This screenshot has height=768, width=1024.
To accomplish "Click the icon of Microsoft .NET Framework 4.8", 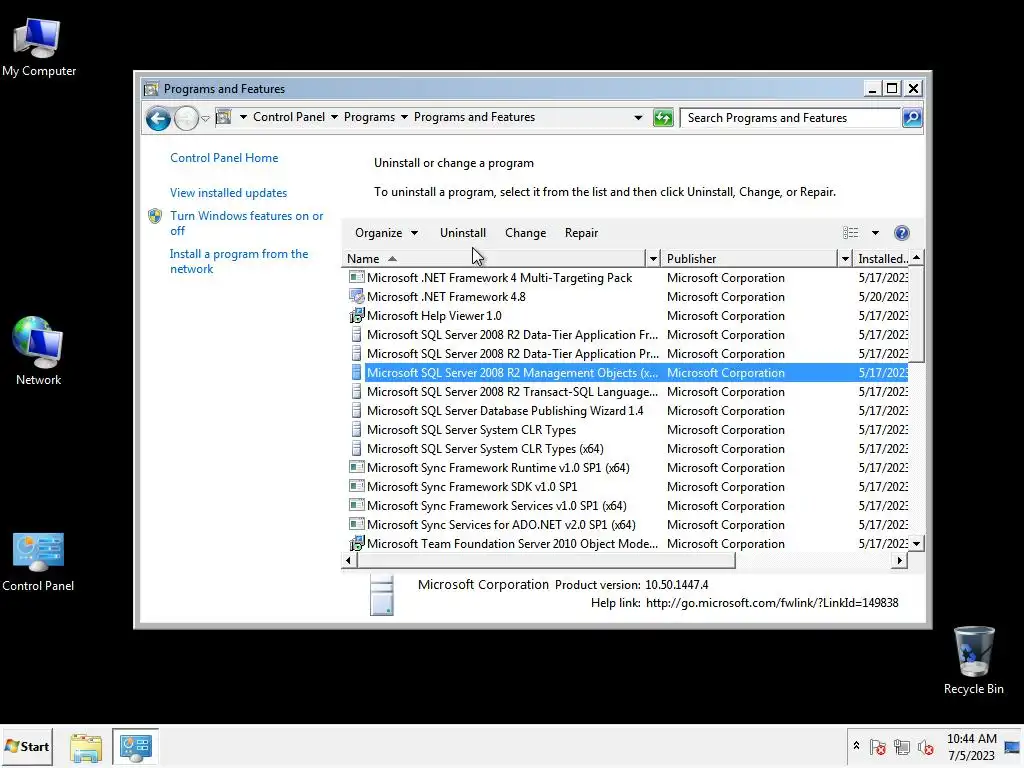I will 357,296.
